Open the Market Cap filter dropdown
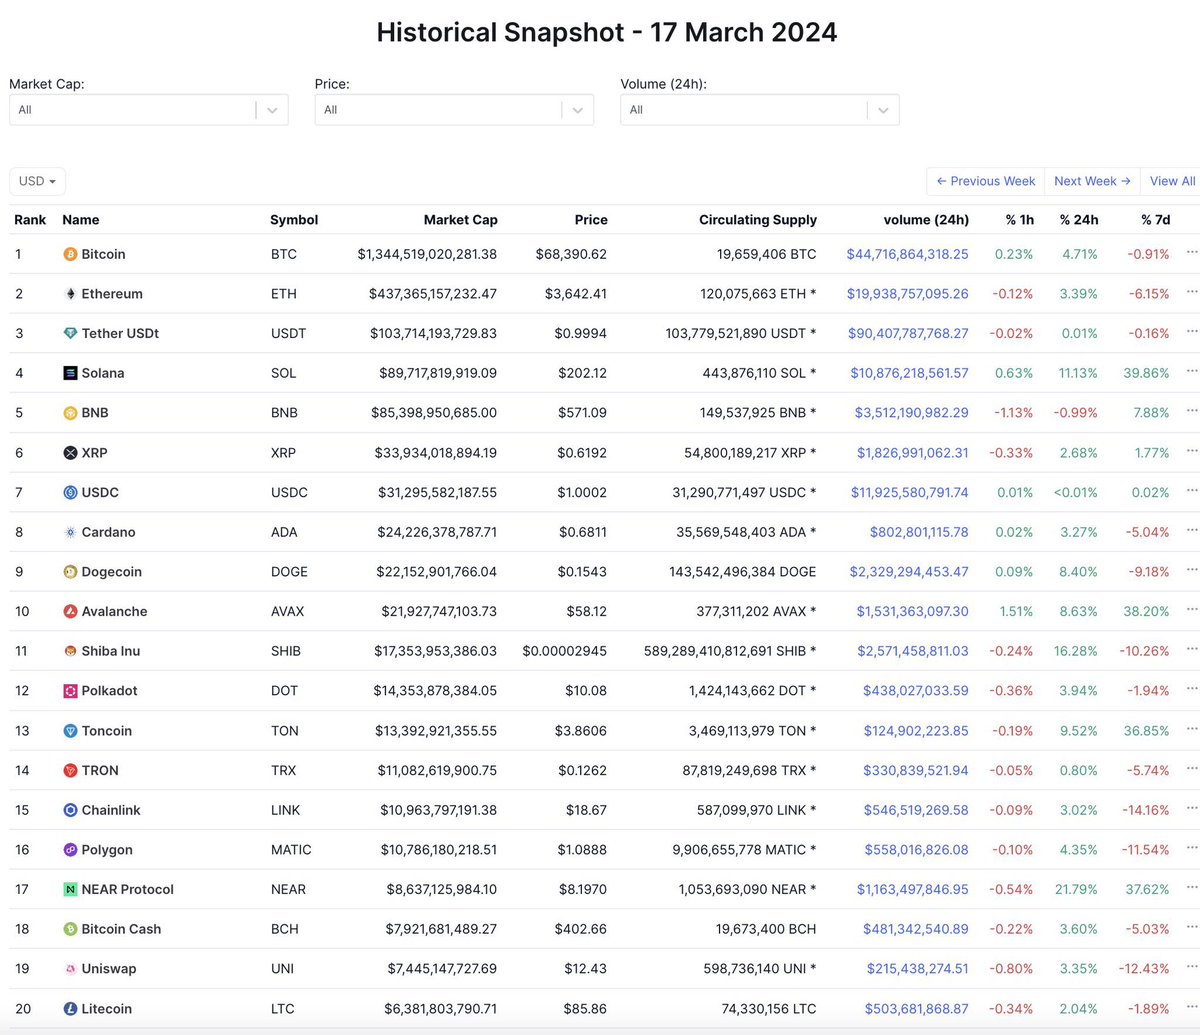Screen dimensions: 1200x1035 [149, 110]
